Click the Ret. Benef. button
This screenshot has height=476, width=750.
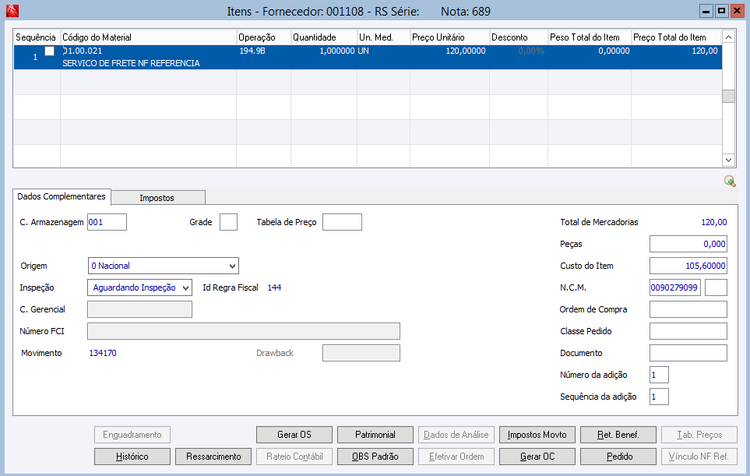618,434
